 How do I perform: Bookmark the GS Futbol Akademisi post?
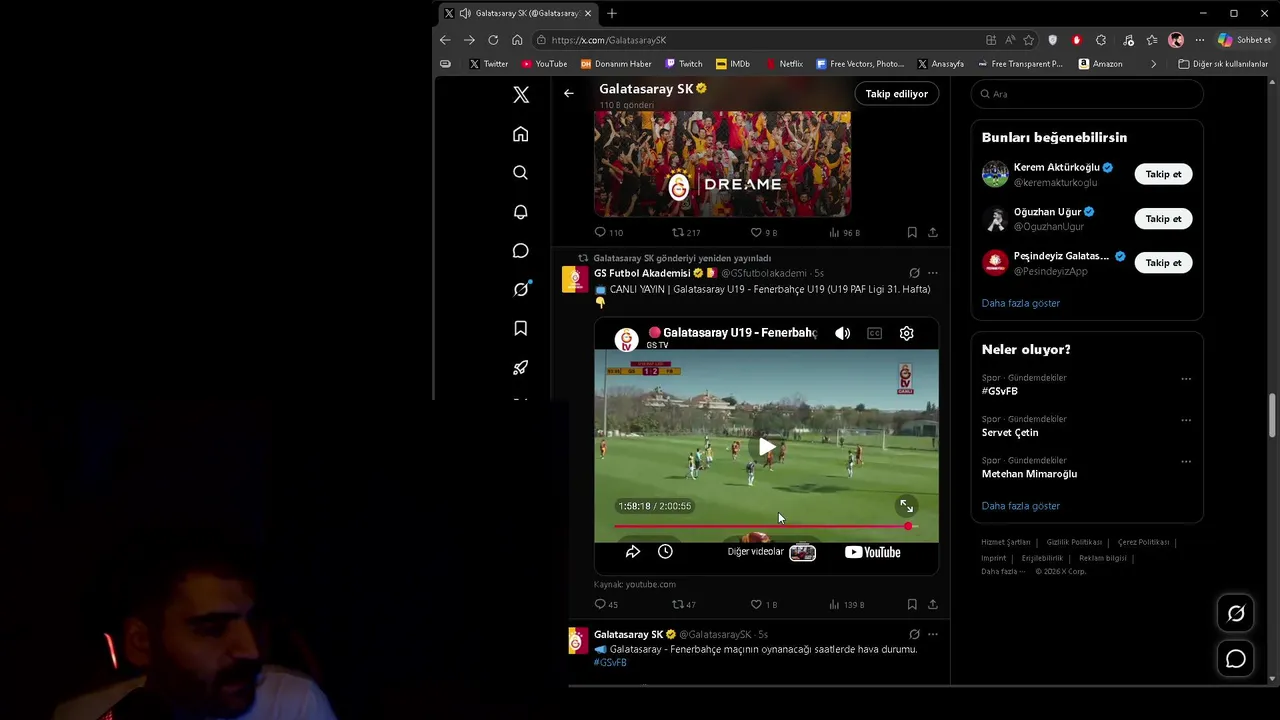(x=912, y=604)
